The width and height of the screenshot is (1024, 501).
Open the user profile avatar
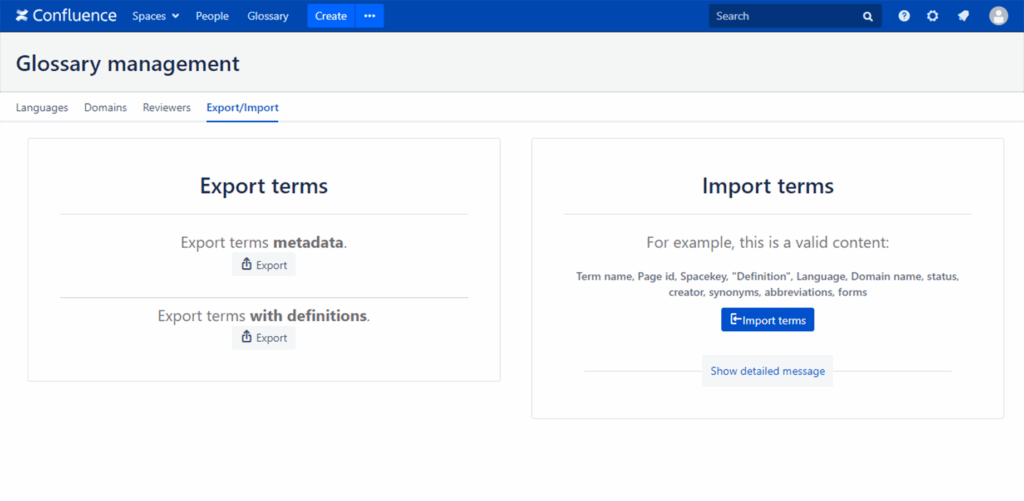click(x=998, y=16)
